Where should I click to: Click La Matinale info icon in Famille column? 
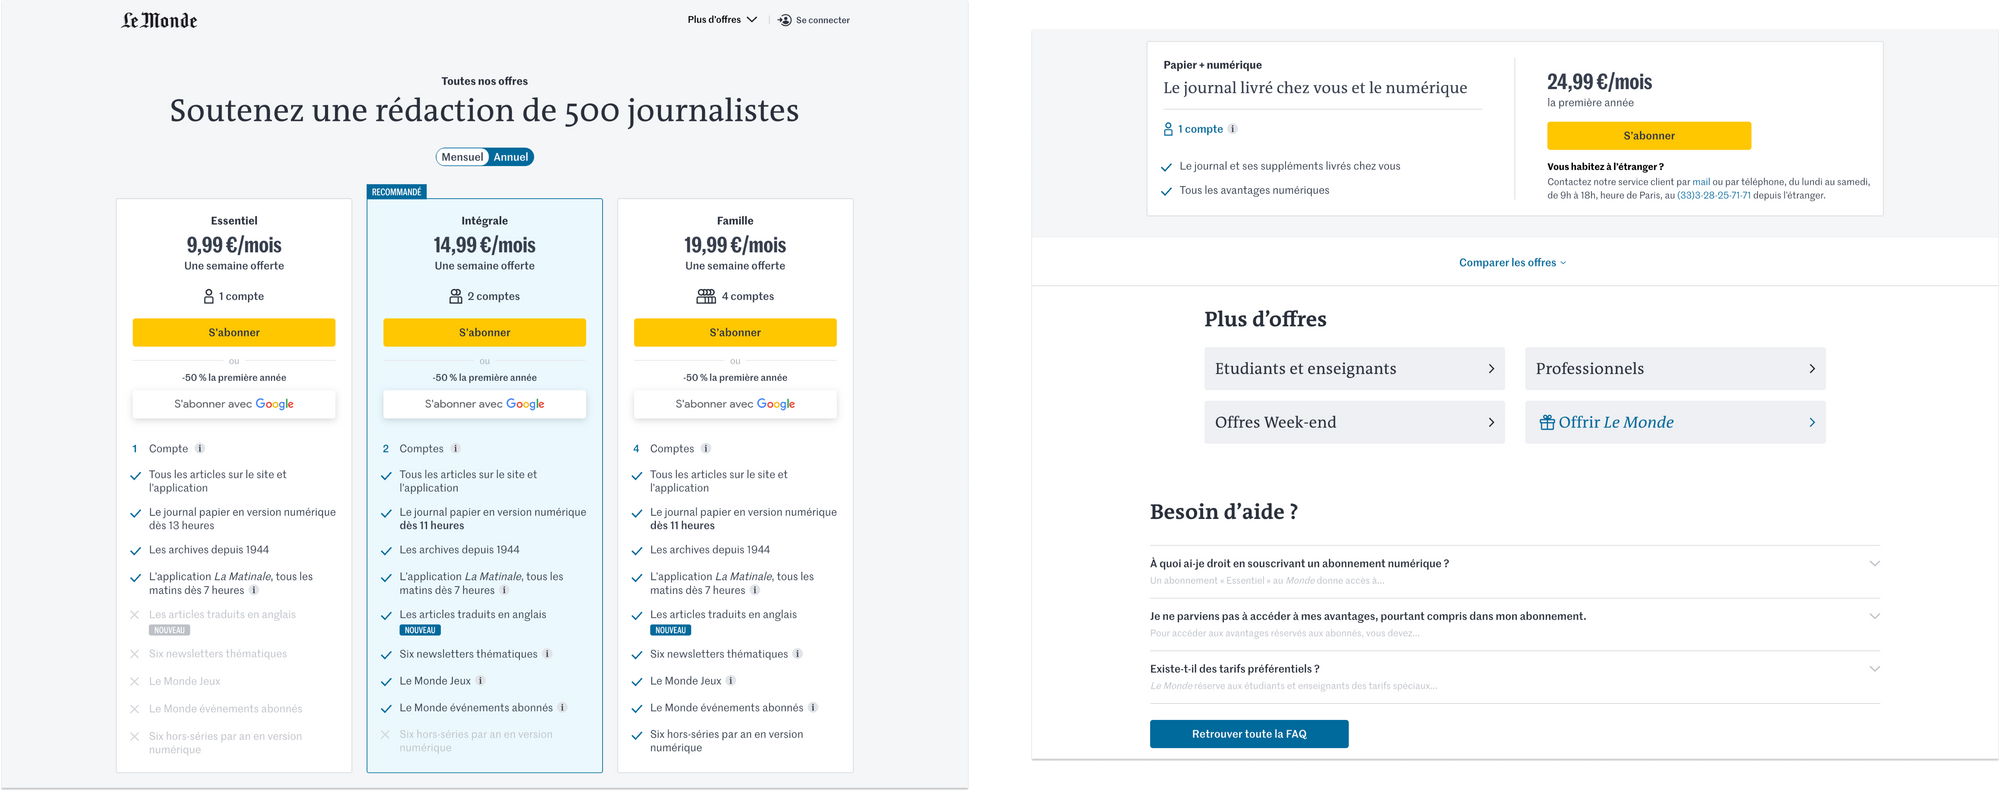(x=755, y=590)
